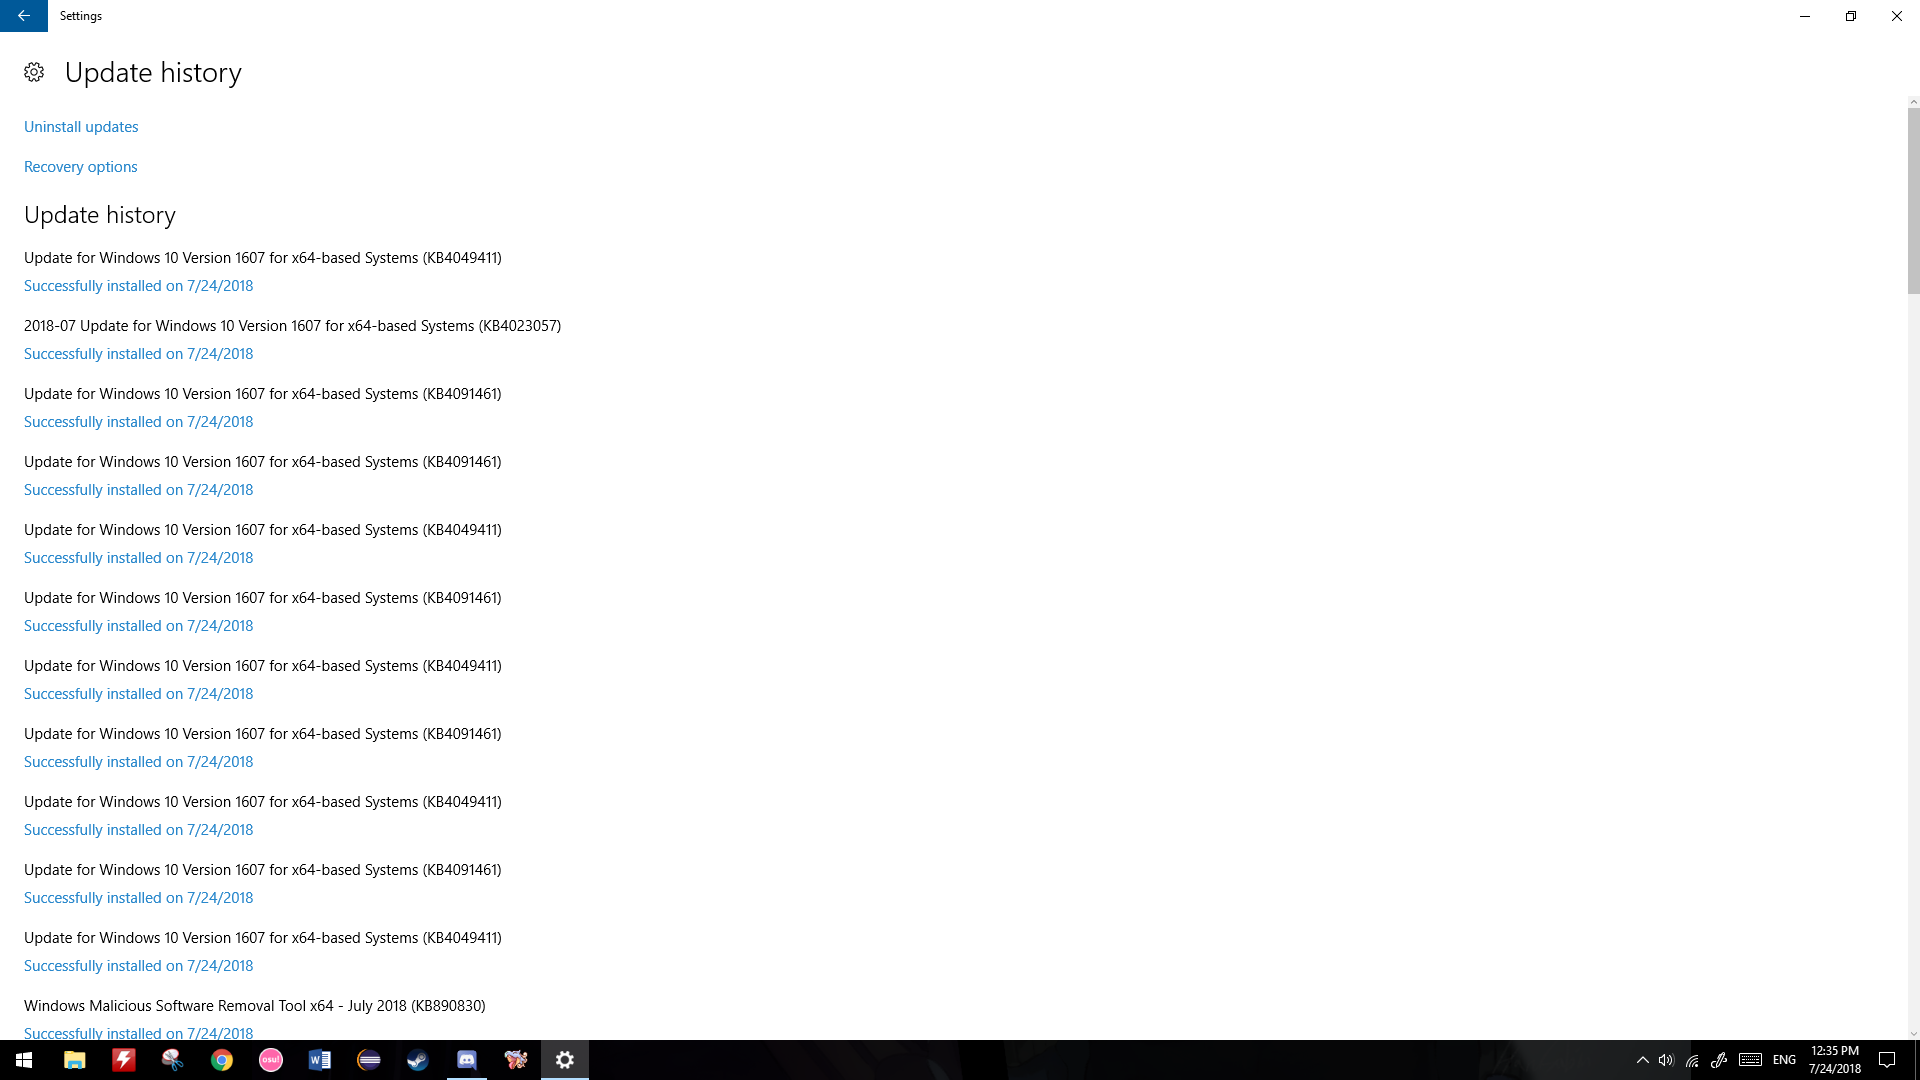Click Uninstall updates link
The height and width of the screenshot is (1080, 1920).
pyautogui.click(x=80, y=125)
